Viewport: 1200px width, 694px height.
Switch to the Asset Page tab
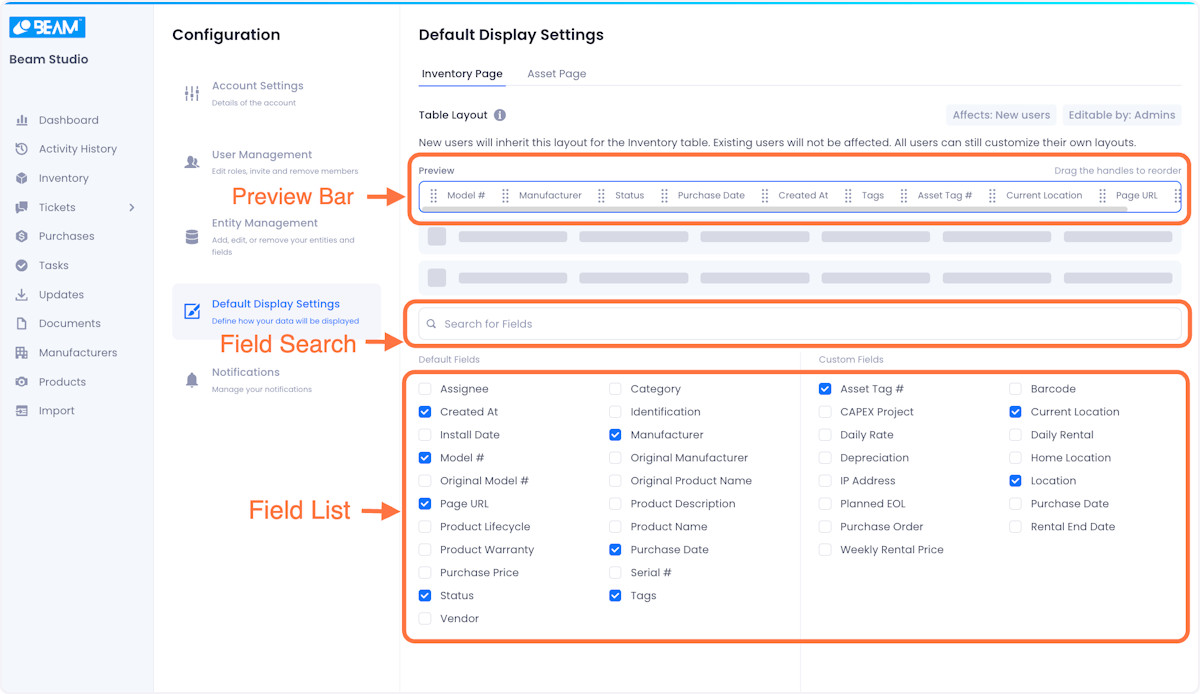pos(557,74)
